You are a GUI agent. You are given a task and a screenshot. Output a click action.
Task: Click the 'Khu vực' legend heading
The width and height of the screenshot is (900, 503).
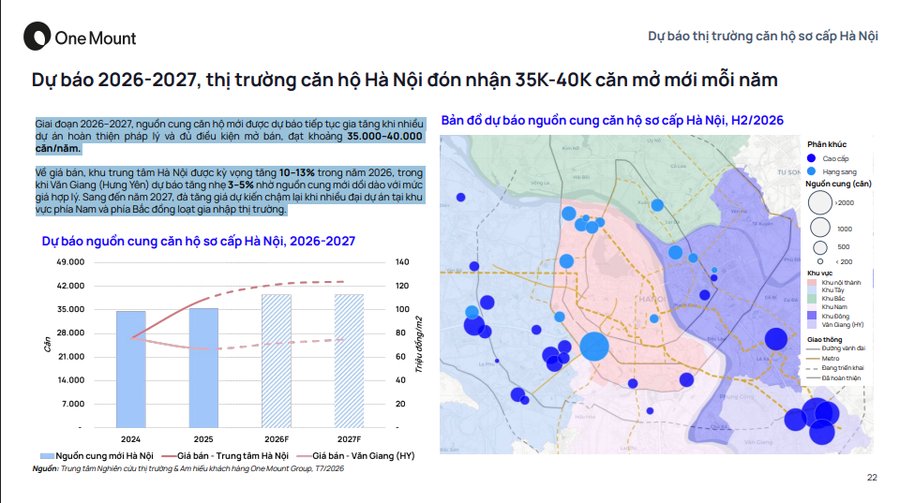[820, 273]
